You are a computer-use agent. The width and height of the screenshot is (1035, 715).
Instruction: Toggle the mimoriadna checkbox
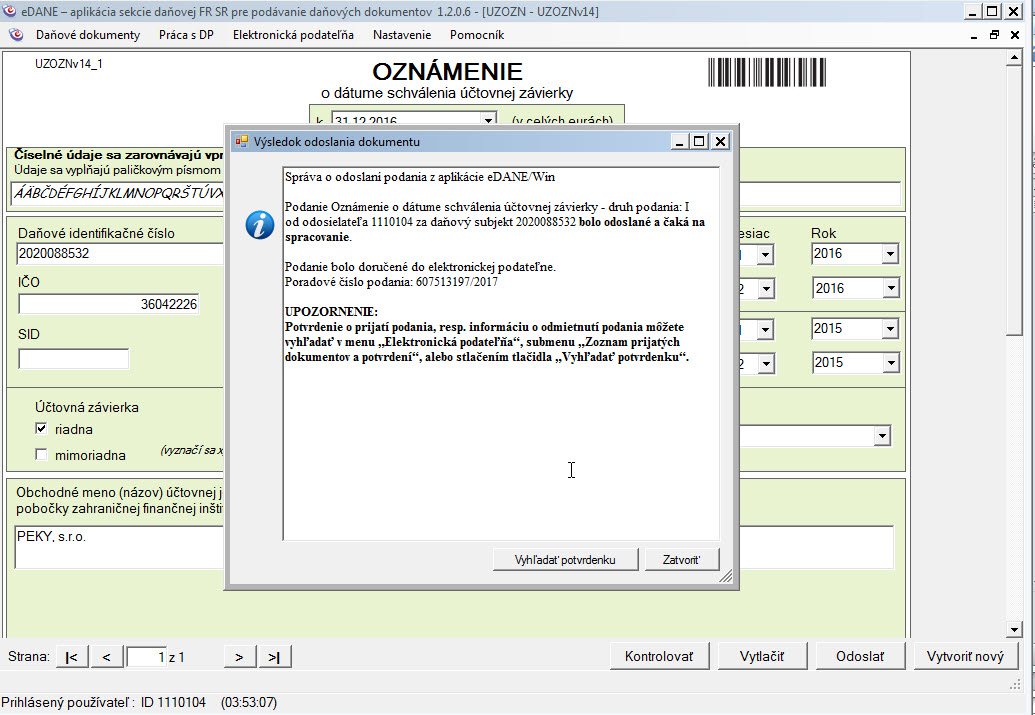click(x=42, y=454)
